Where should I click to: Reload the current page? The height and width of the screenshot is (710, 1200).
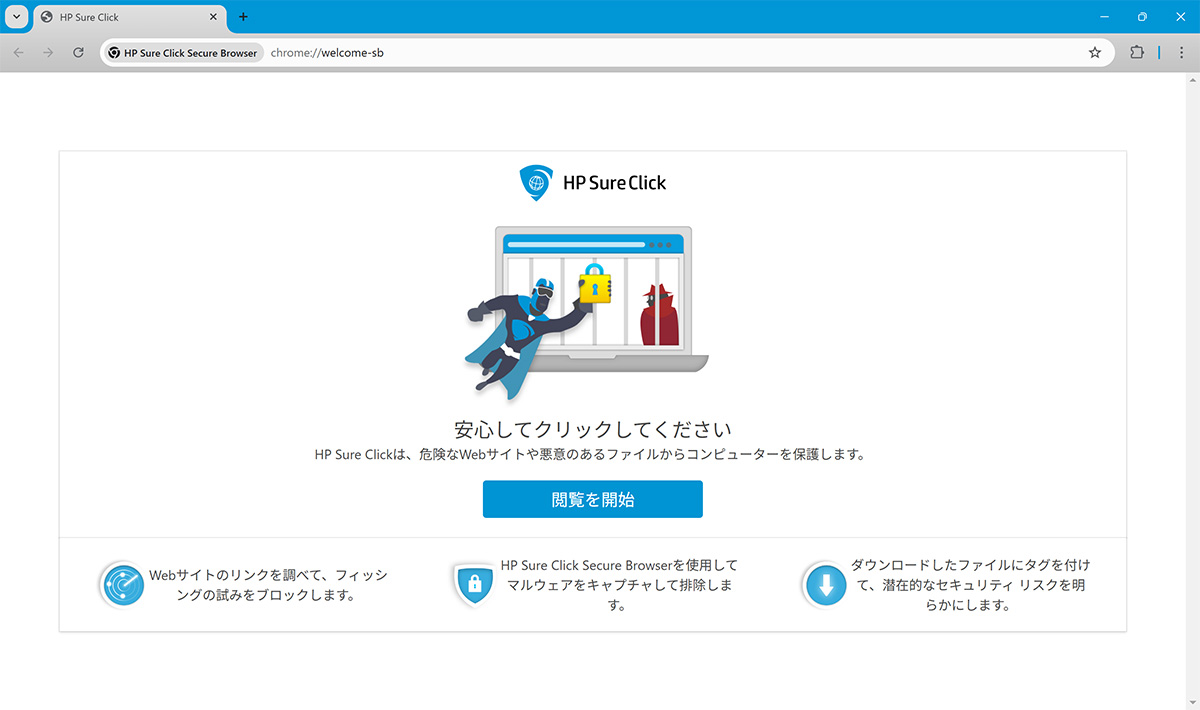78,52
